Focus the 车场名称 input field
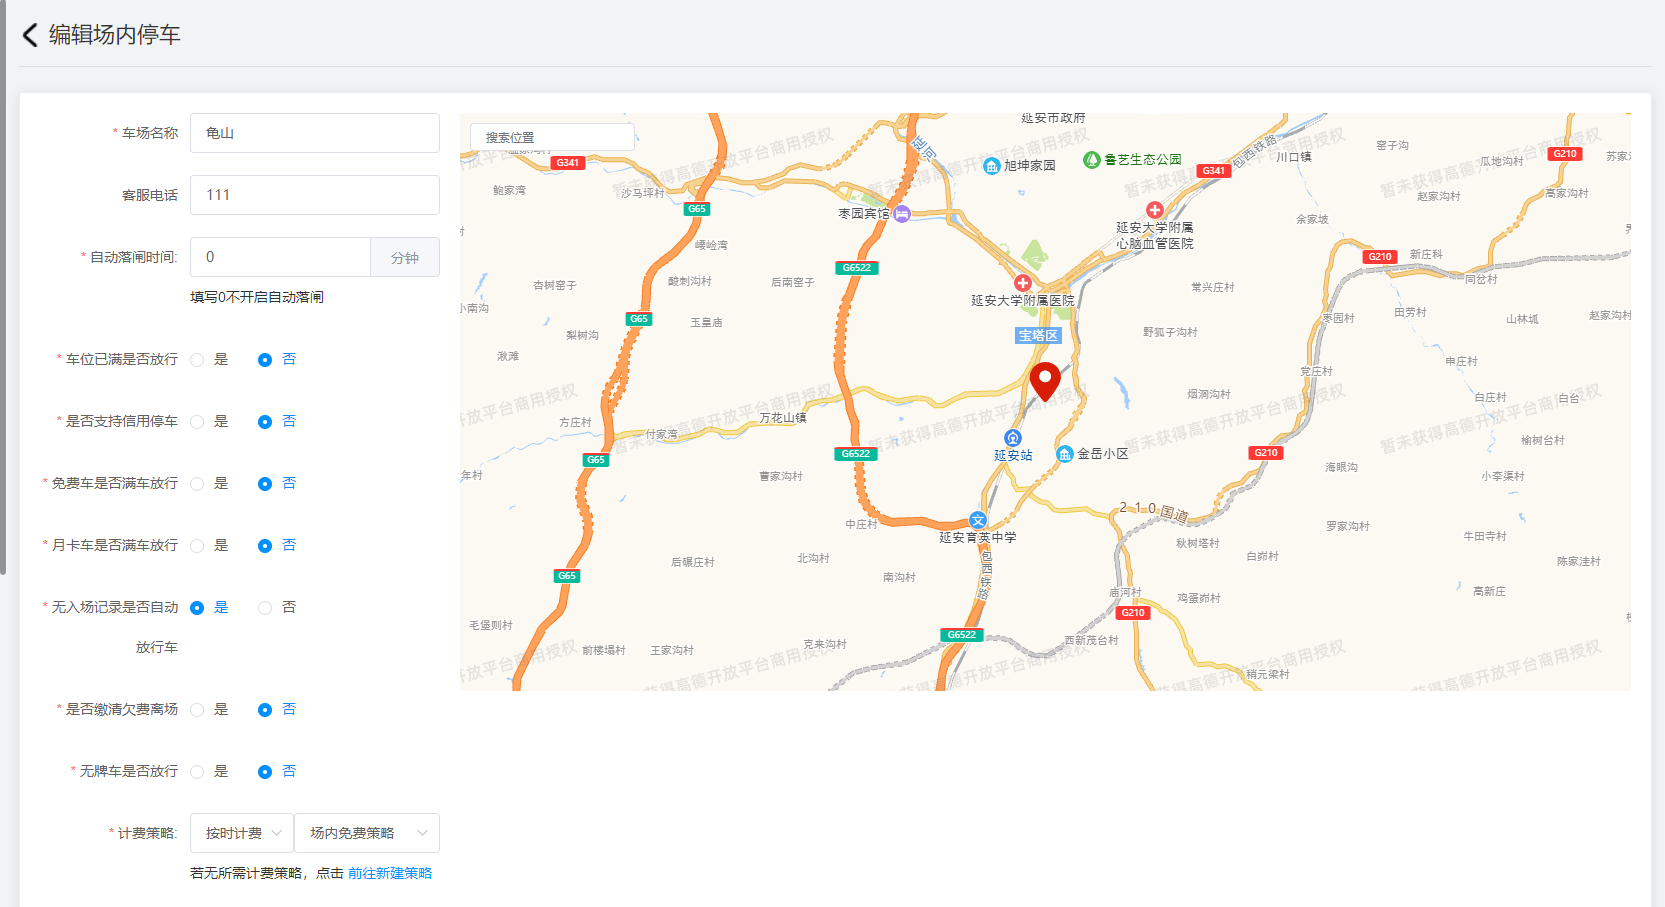The width and height of the screenshot is (1665, 907). 314,133
